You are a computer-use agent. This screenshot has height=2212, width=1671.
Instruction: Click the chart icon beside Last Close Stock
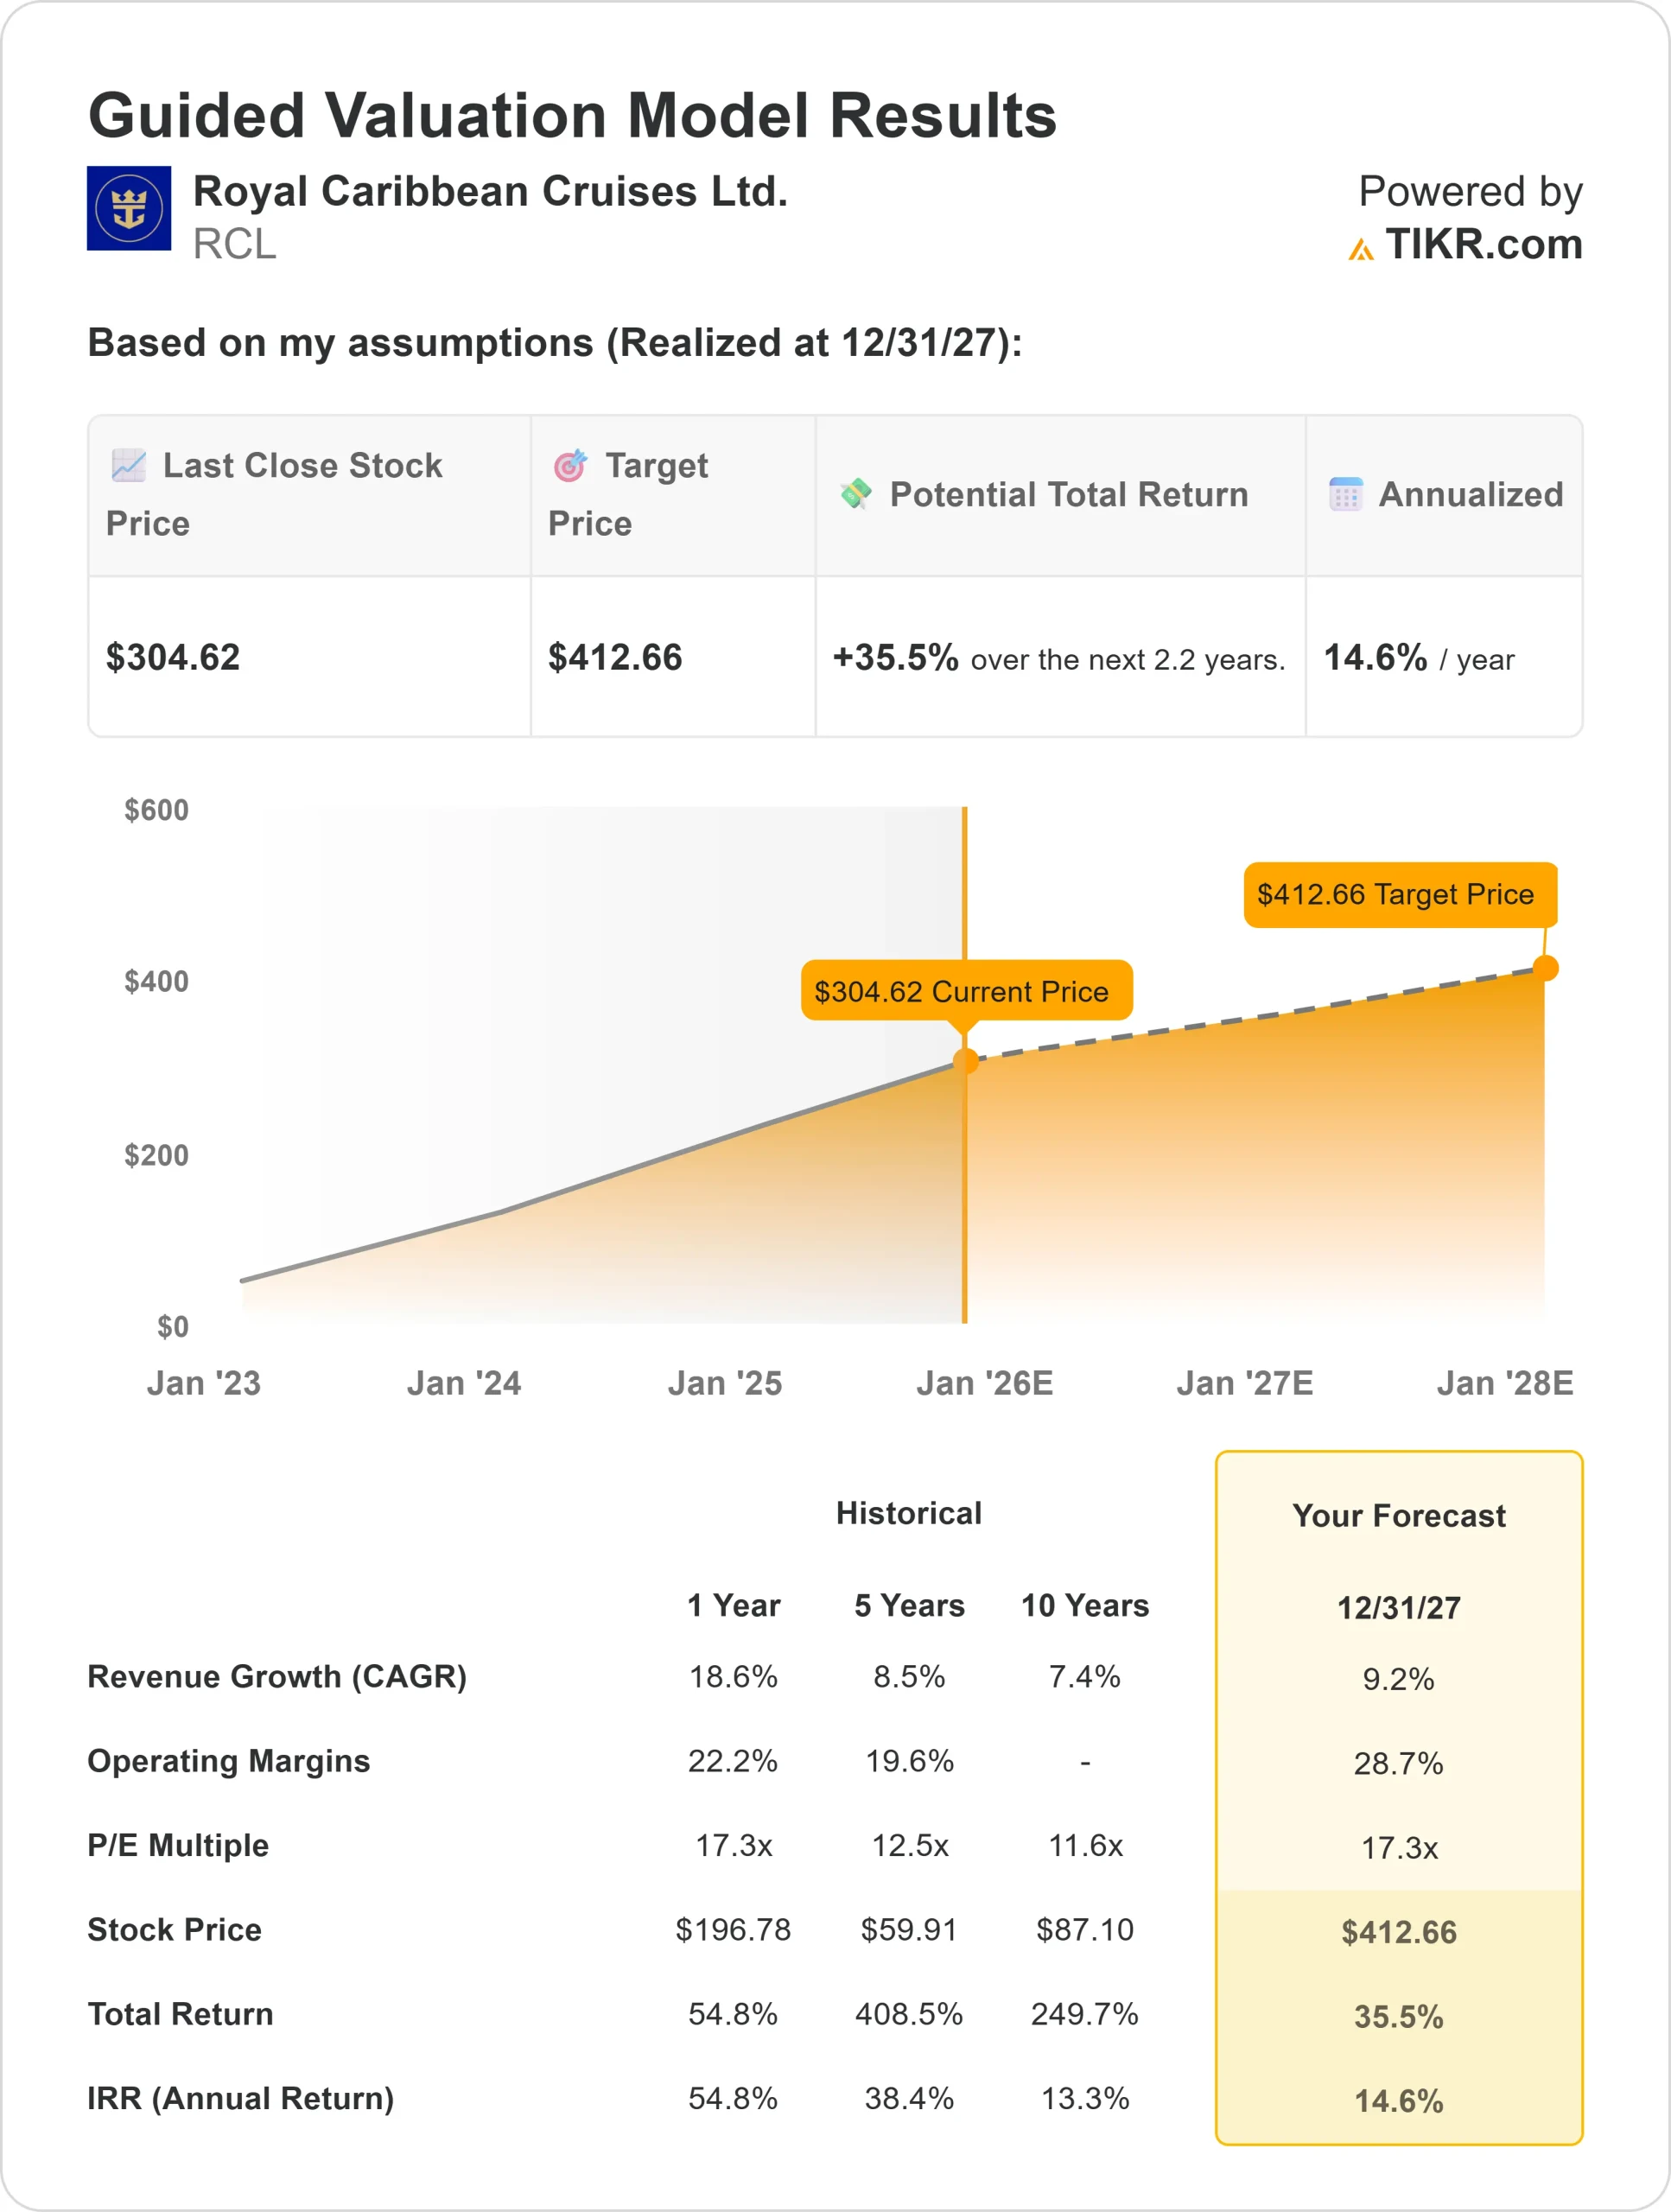[129, 465]
